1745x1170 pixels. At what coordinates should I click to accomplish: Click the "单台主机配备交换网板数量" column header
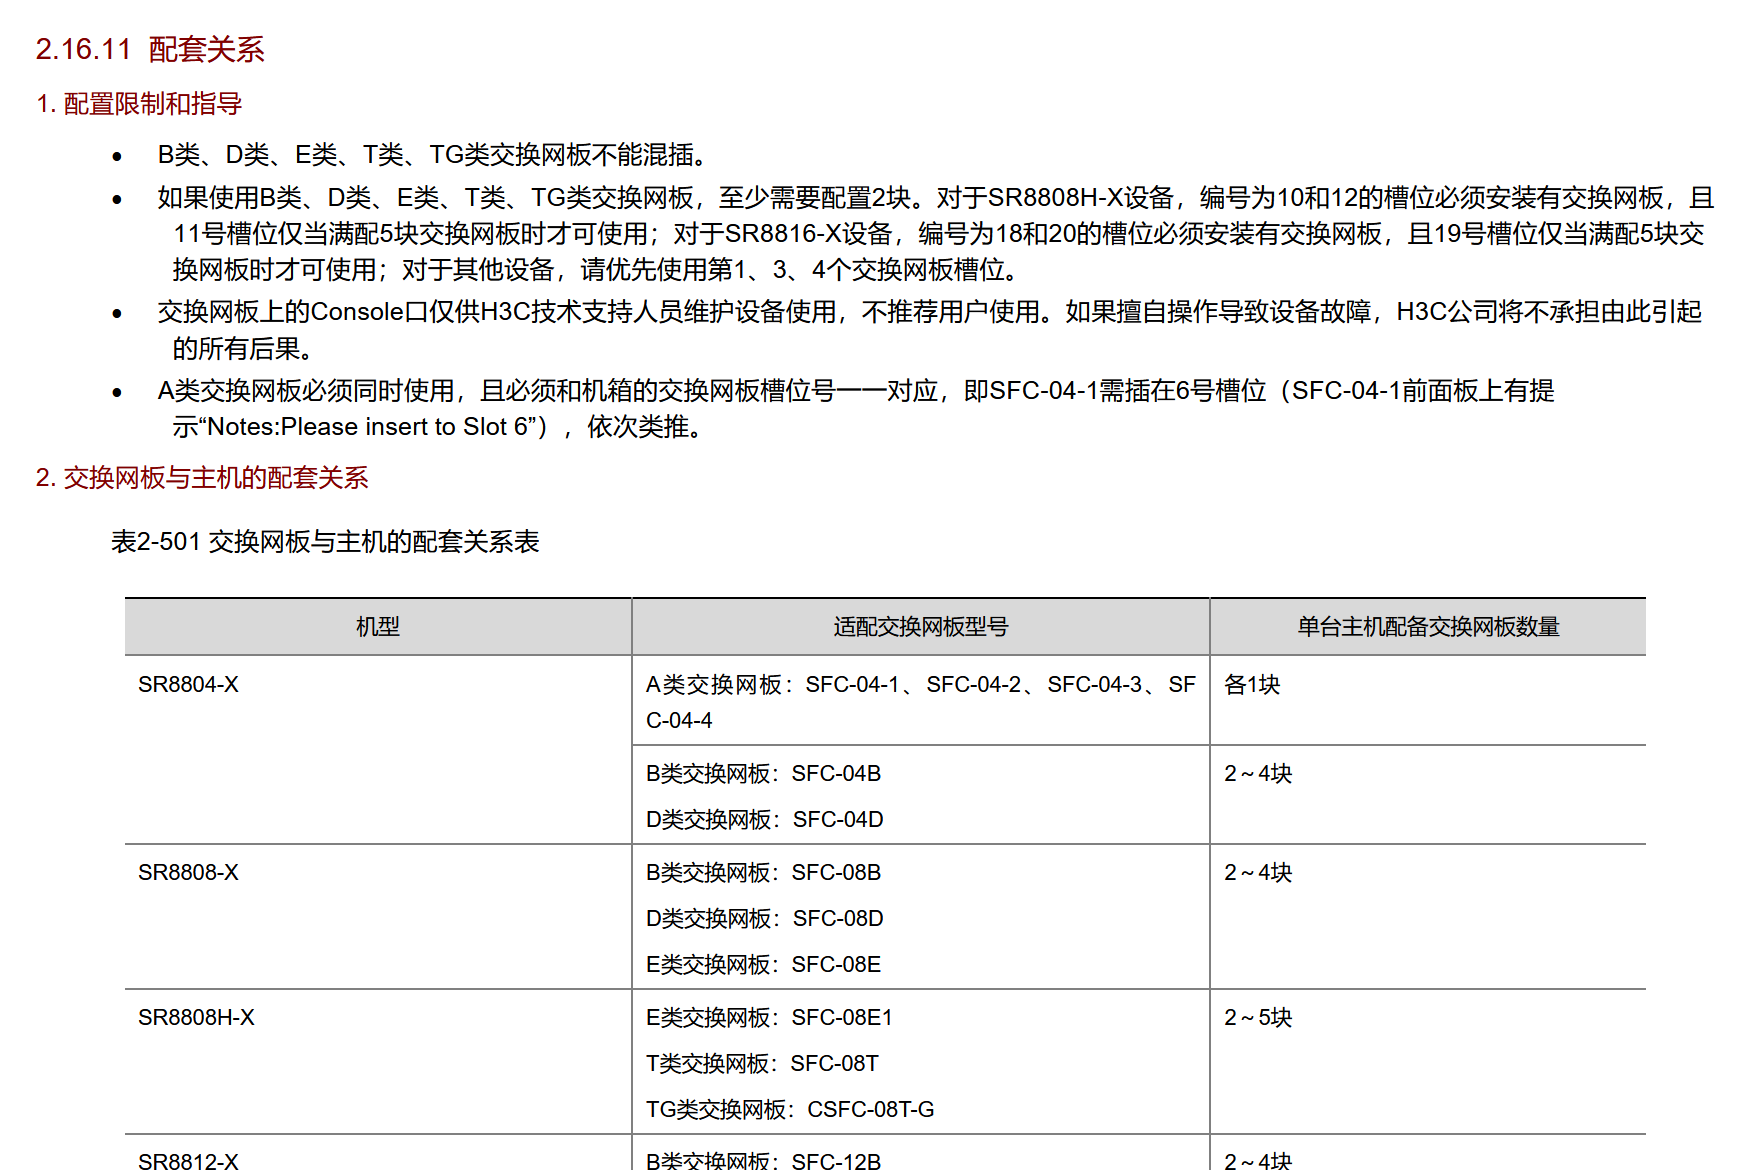pyautogui.click(x=1428, y=627)
